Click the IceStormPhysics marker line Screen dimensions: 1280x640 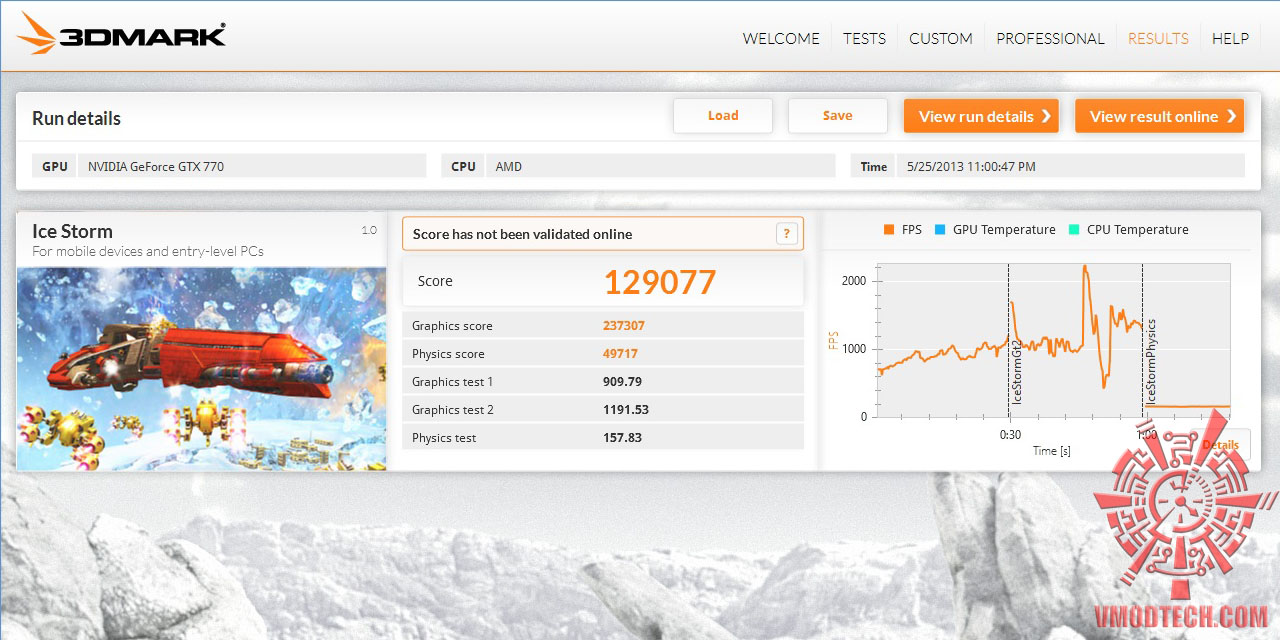click(1143, 340)
